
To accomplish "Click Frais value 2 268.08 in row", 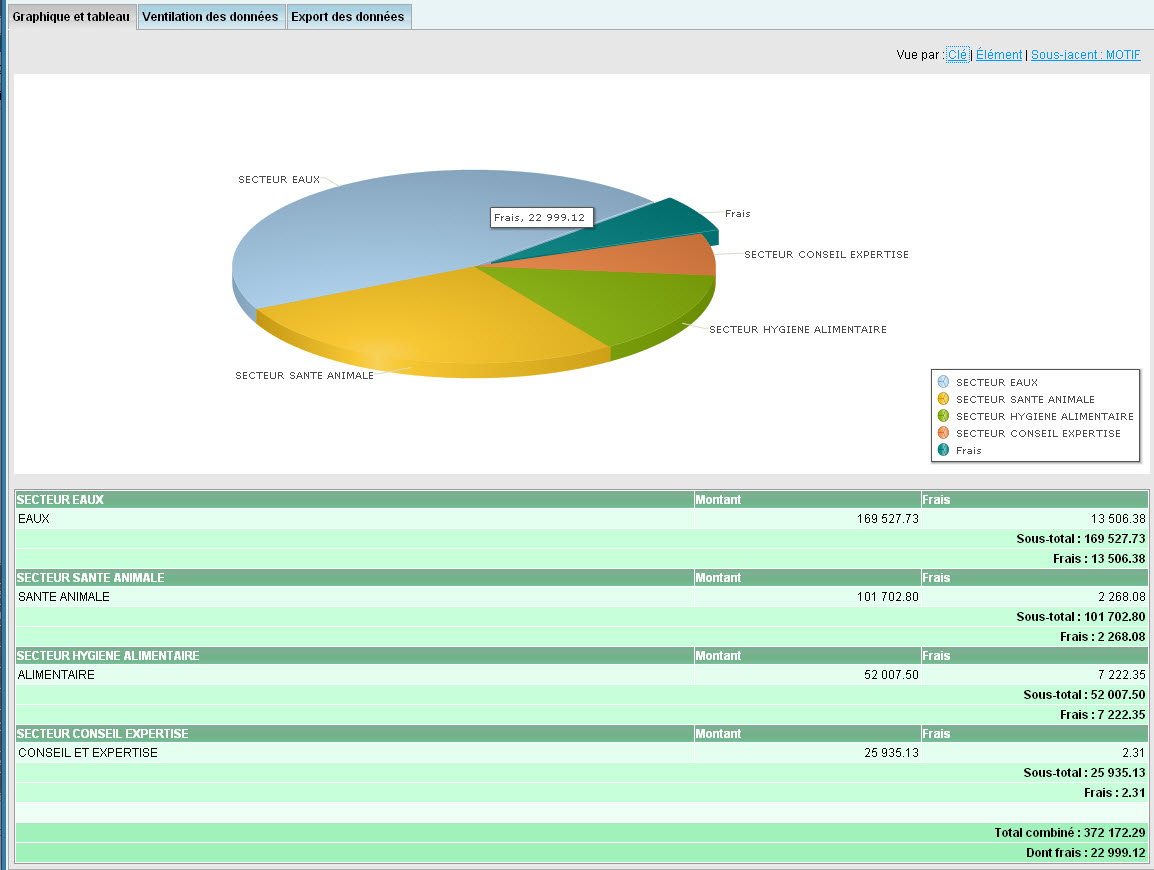I will [x=1122, y=597].
